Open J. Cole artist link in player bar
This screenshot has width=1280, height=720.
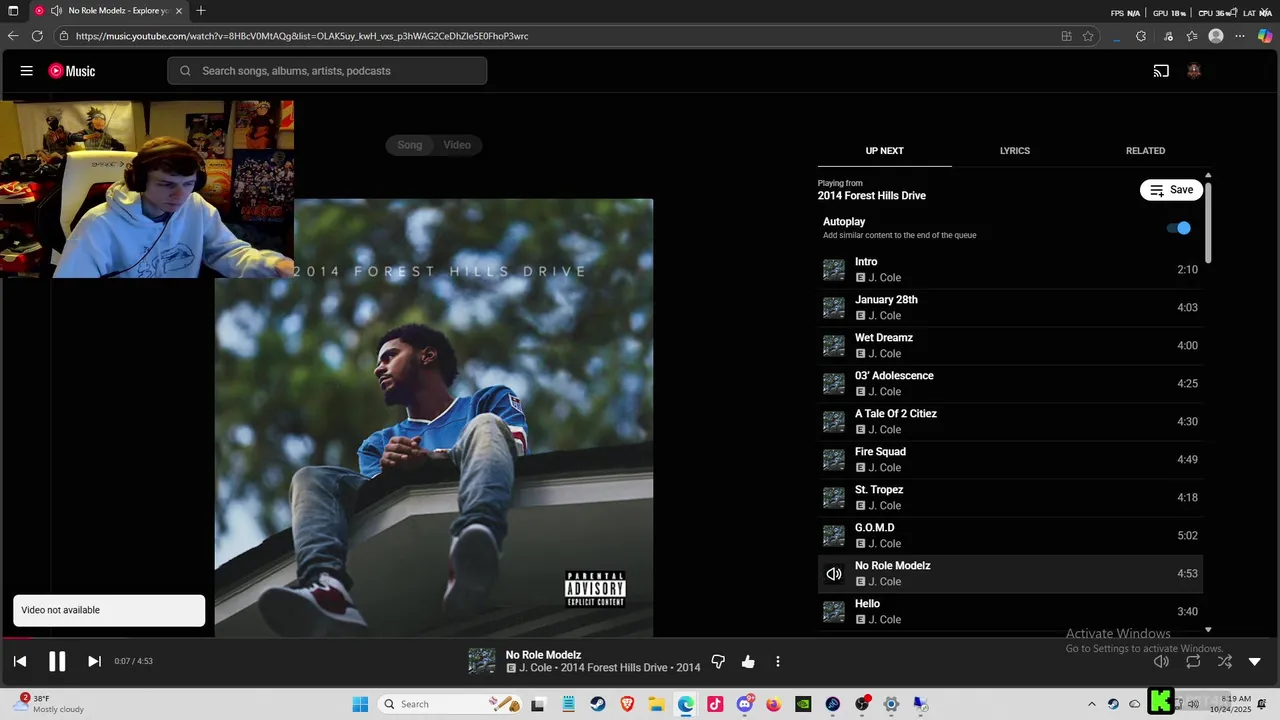point(535,668)
